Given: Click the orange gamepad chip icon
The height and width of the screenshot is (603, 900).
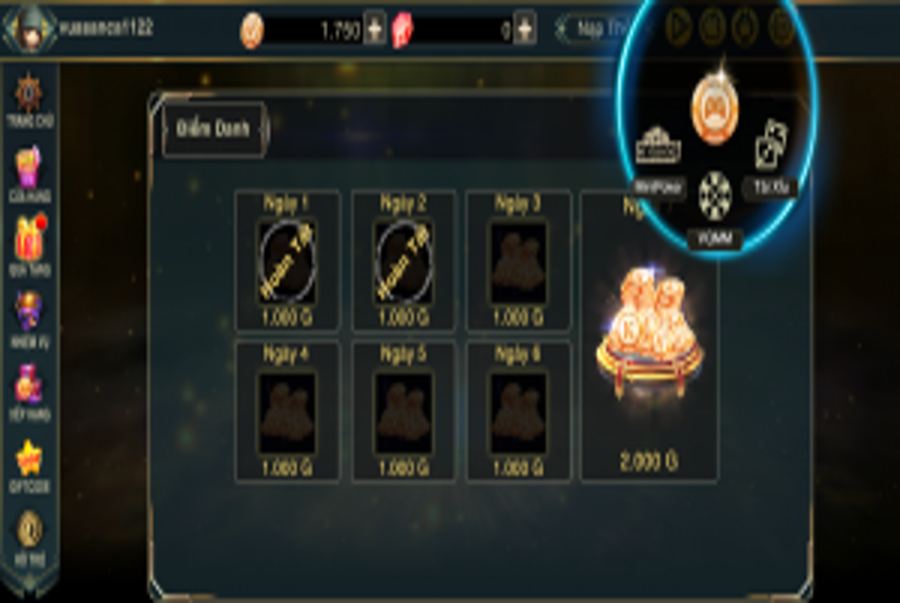Looking at the screenshot, I should point(715,109).
